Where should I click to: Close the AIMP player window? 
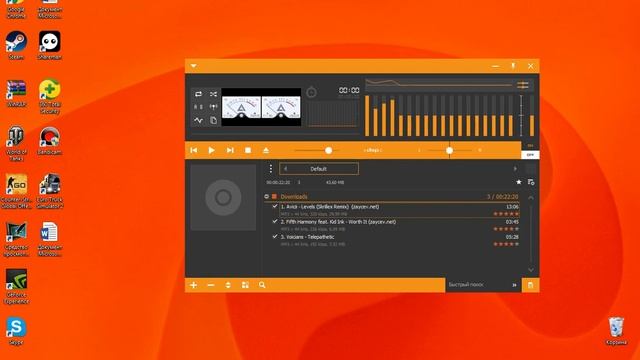pyautogui.click(x=530, y=66)
